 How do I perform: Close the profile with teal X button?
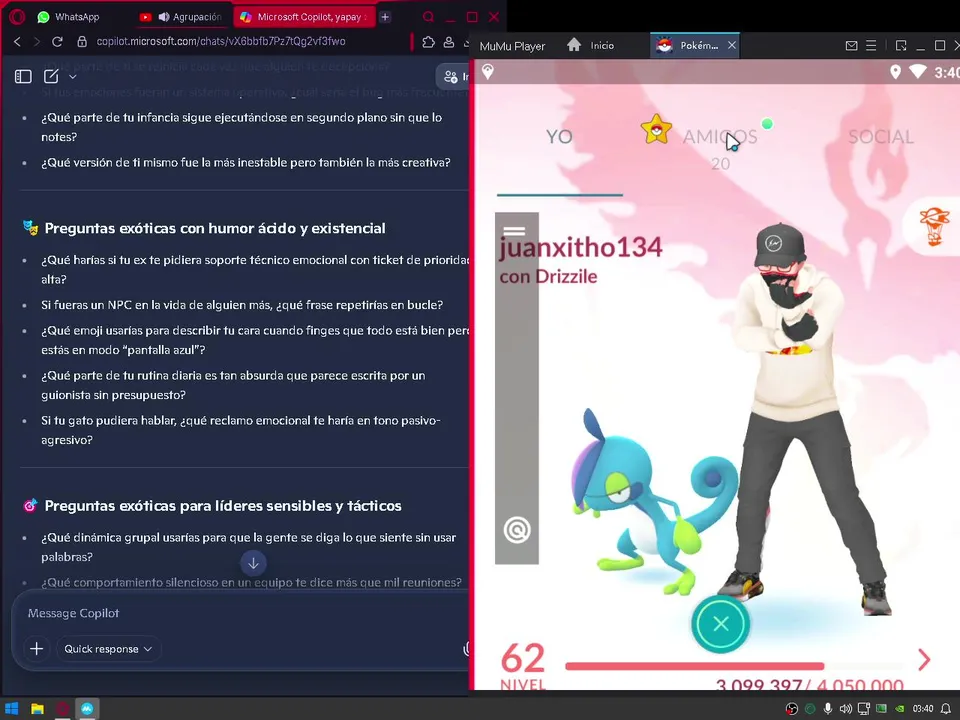point(721,624)
